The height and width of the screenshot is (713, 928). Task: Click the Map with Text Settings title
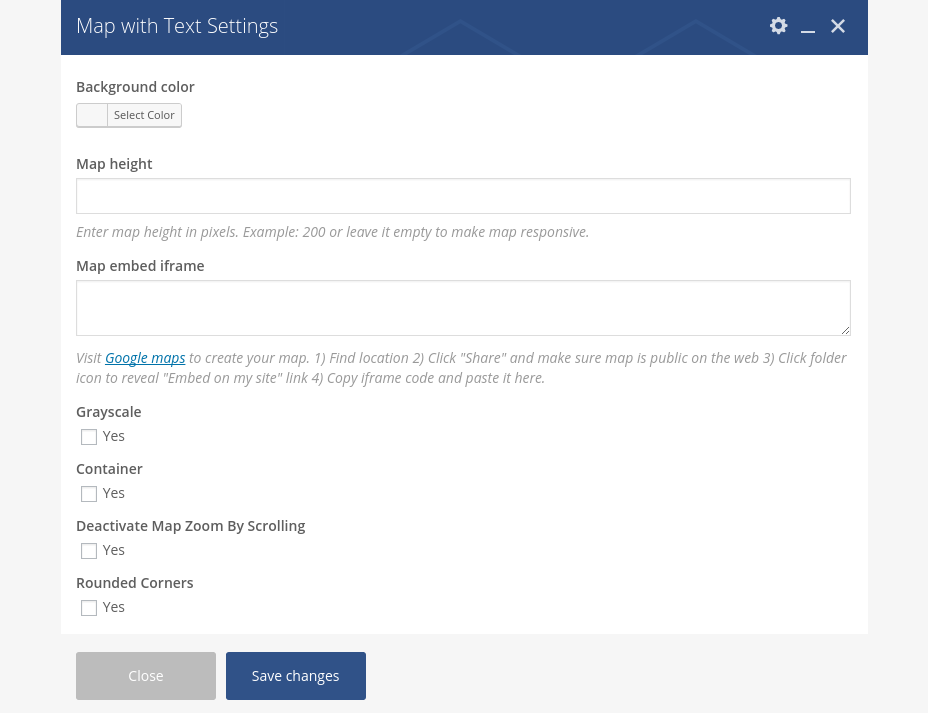click(x=177, y=26)
